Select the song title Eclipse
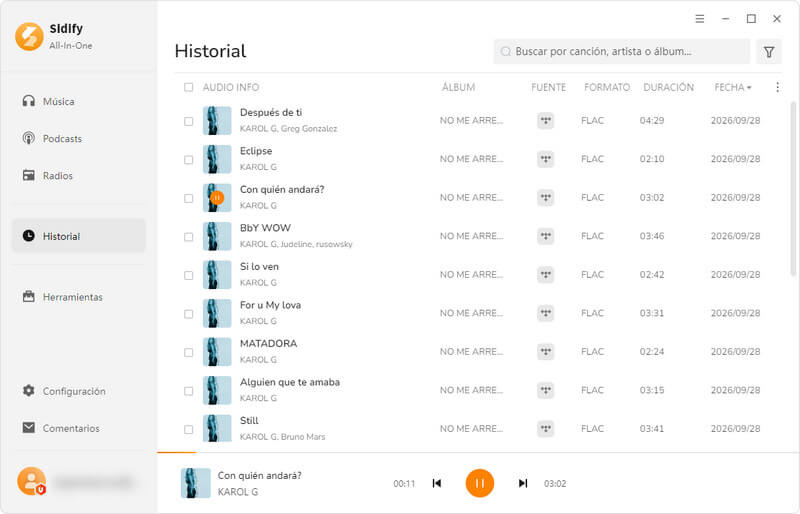 tap(256, 151)
